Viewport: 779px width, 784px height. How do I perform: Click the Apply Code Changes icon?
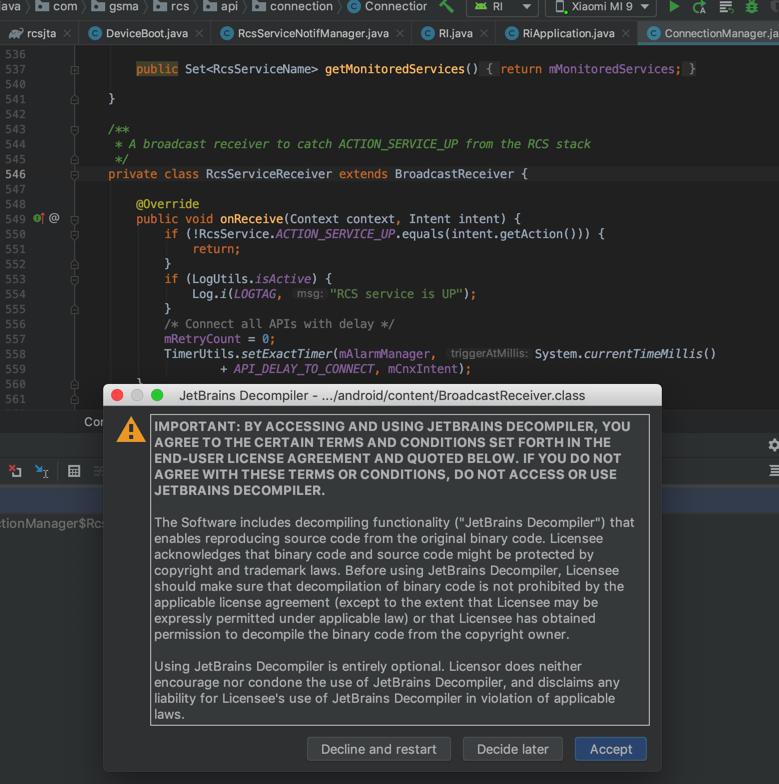pos(726,7)
